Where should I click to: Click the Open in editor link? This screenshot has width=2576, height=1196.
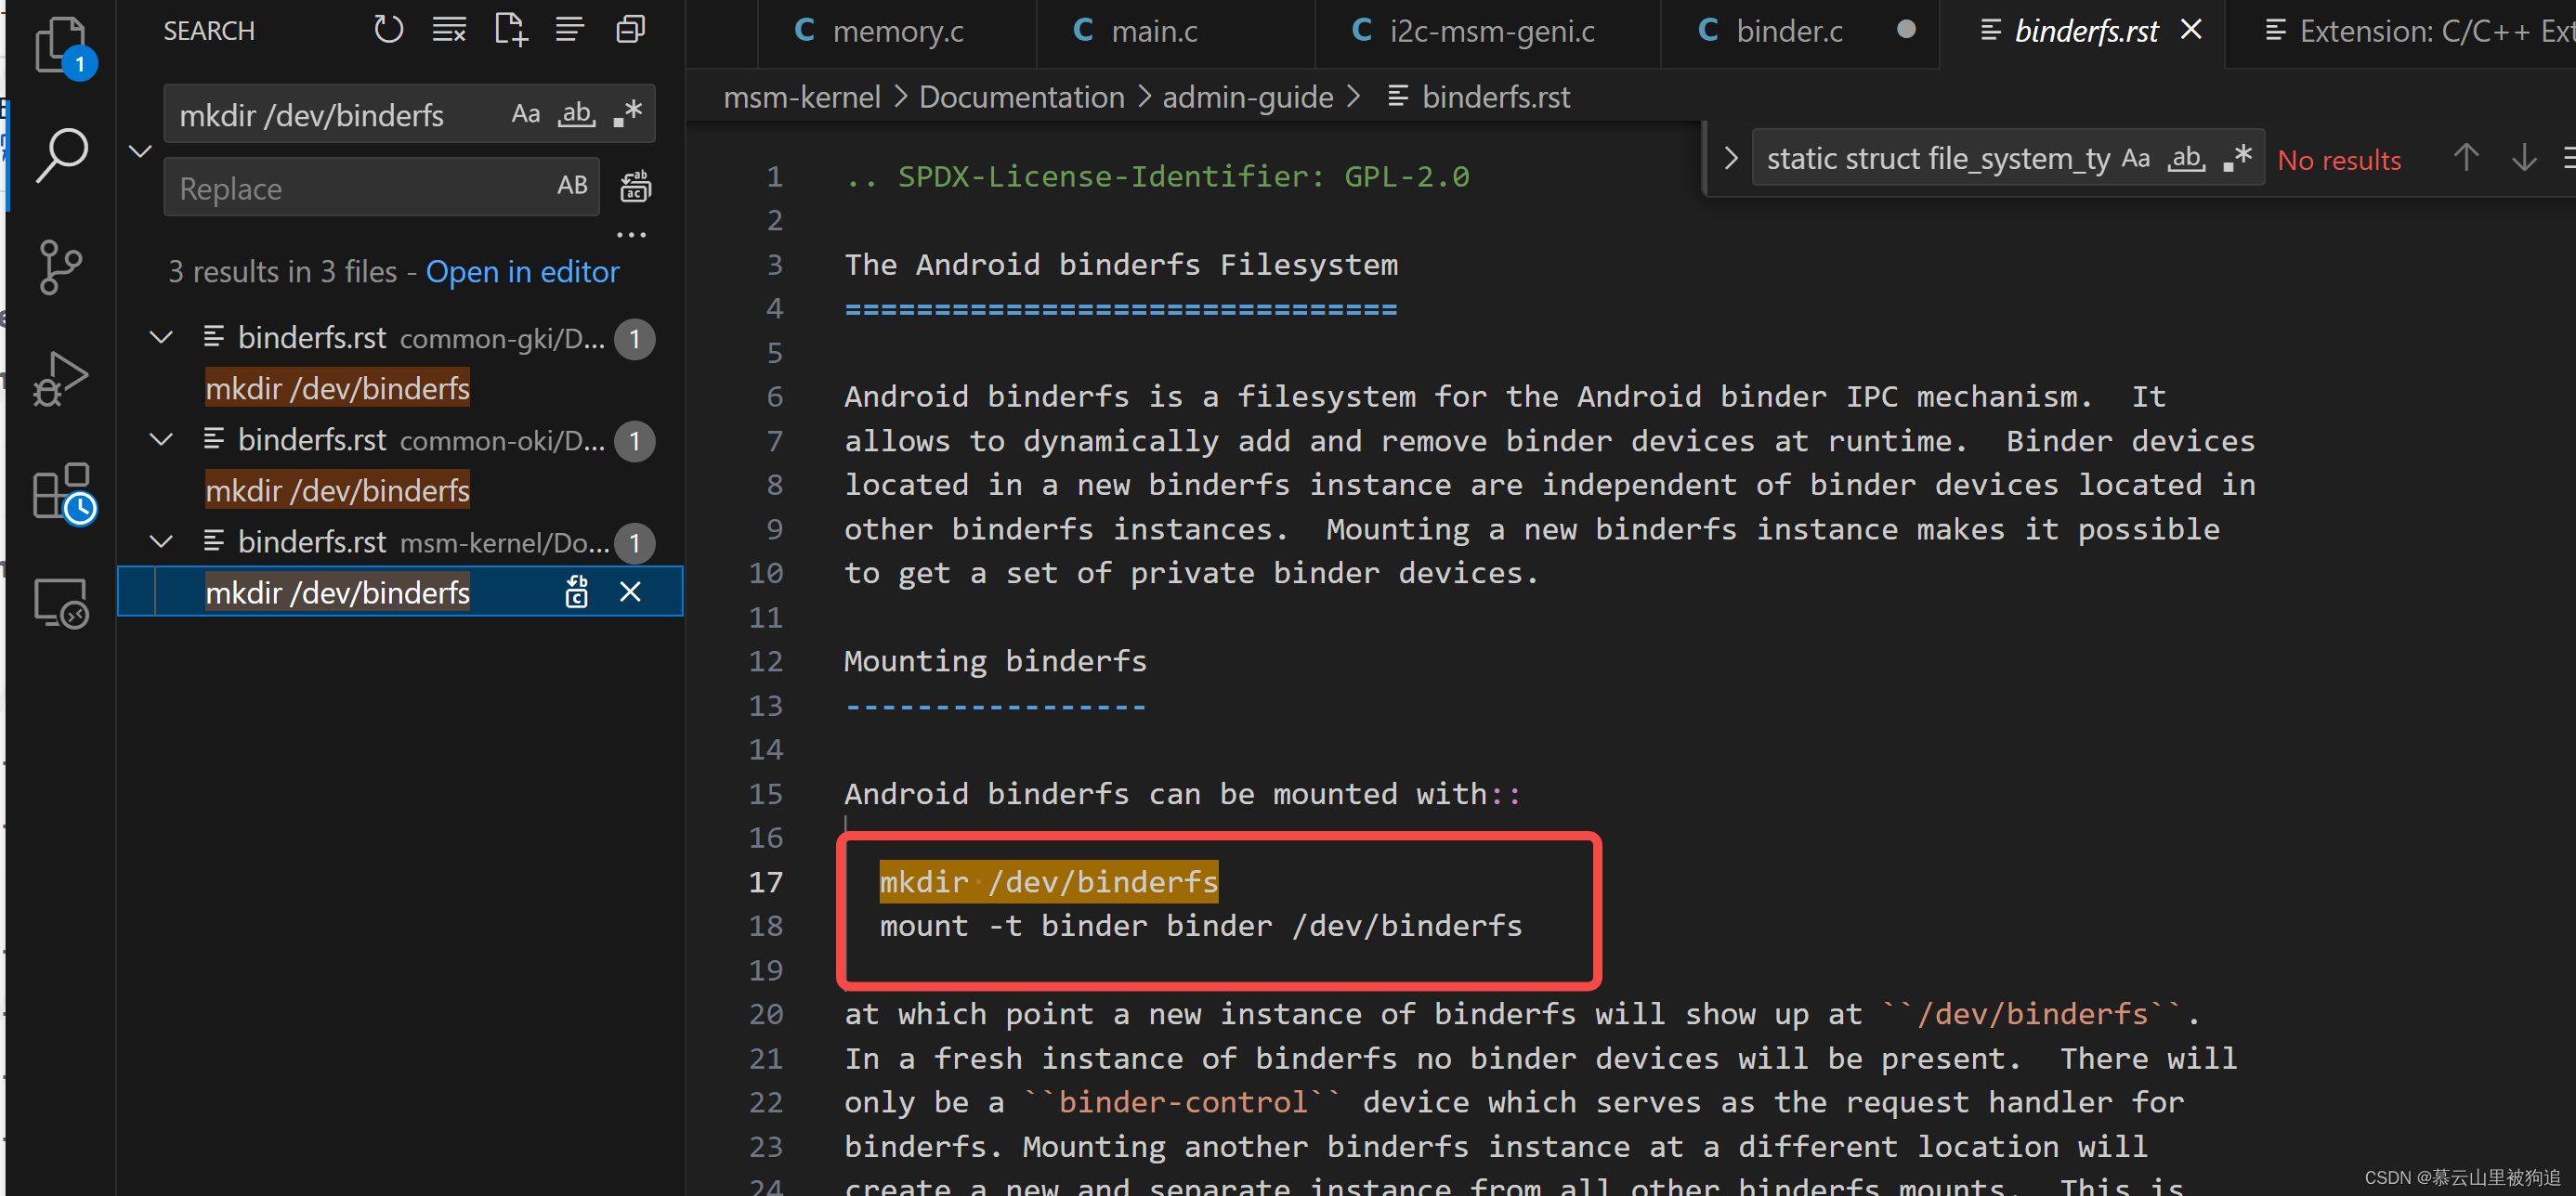(x=522, y=272)
